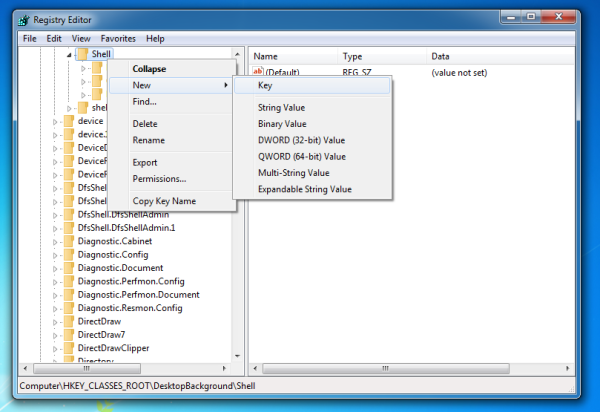Click the tree pane scroll down arrow
The height and width of the screenshot is (412, 600).
tap(237, 356)
